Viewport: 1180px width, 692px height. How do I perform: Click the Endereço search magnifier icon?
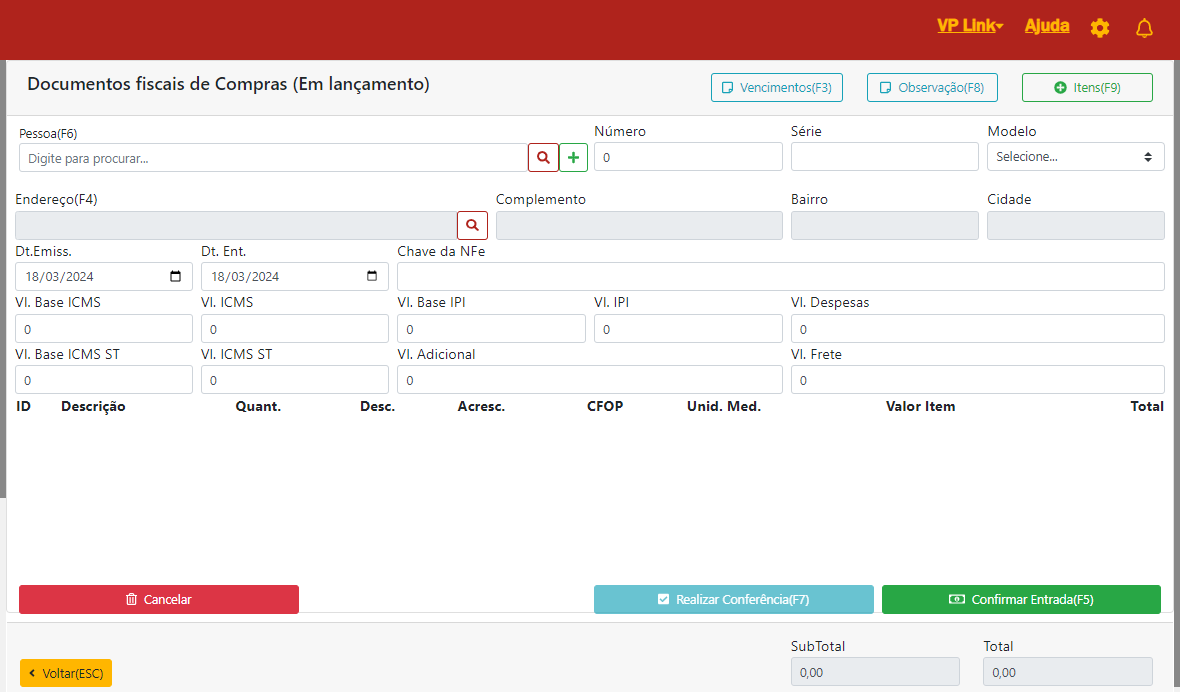tap(472, 225)
